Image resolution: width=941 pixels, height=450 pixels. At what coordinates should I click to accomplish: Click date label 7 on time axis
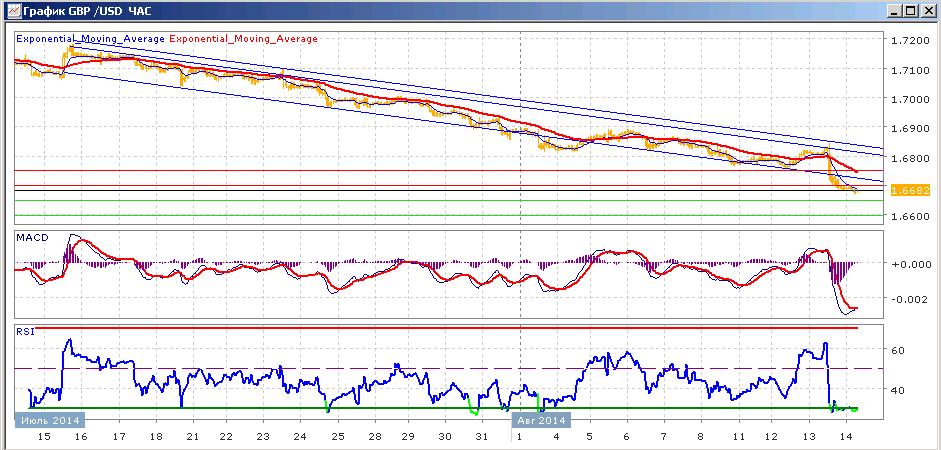coord(666,437)
